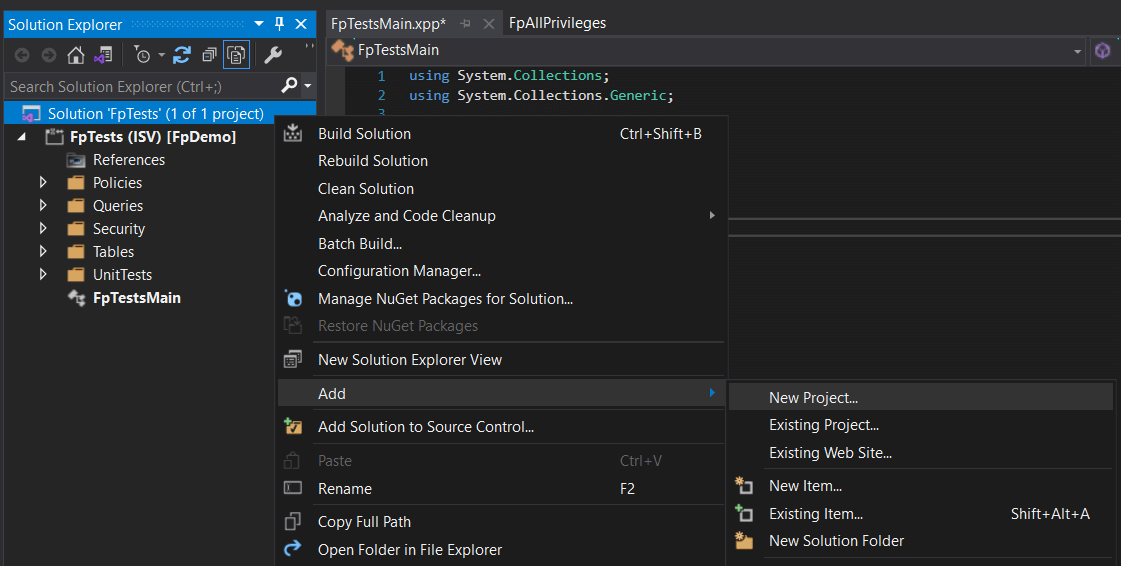Select the Security folder label
This screenshot has width=1121, height=566.
click(119, 229)
